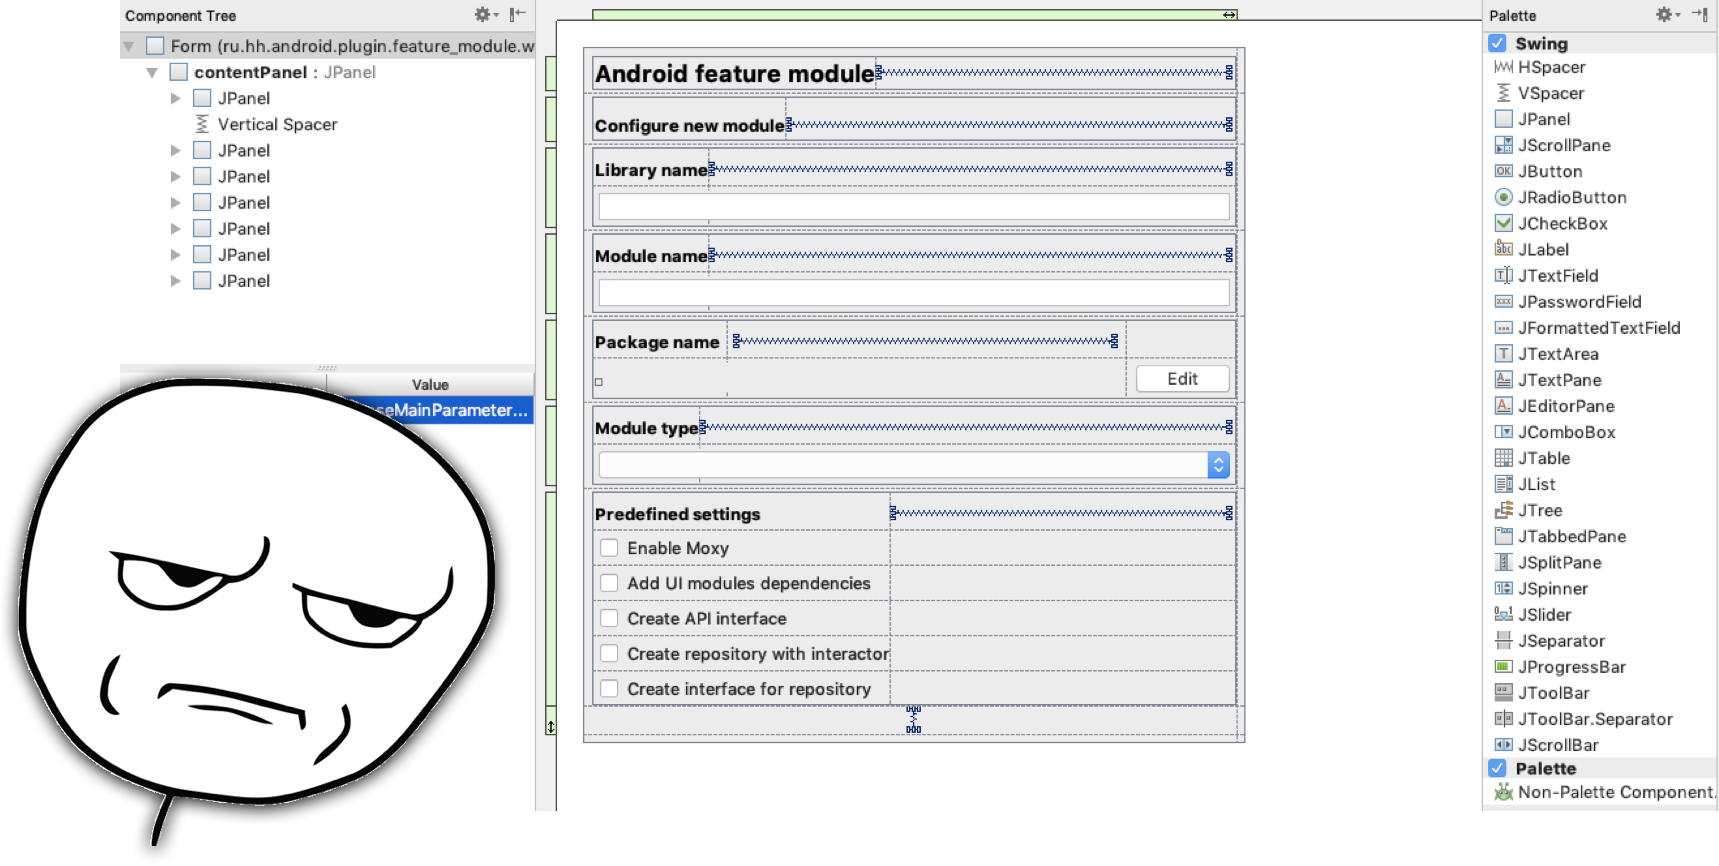Select JCheckBox component in the Palette

[1552, 223]
